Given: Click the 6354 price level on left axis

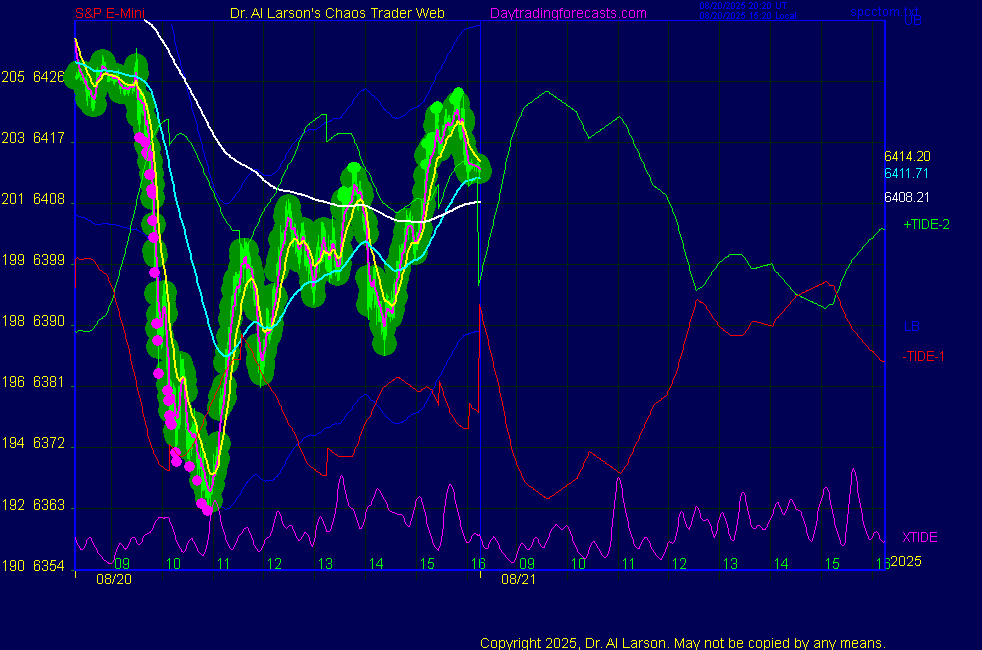Looking at the screenshot, I should click(x=48, y=567).
